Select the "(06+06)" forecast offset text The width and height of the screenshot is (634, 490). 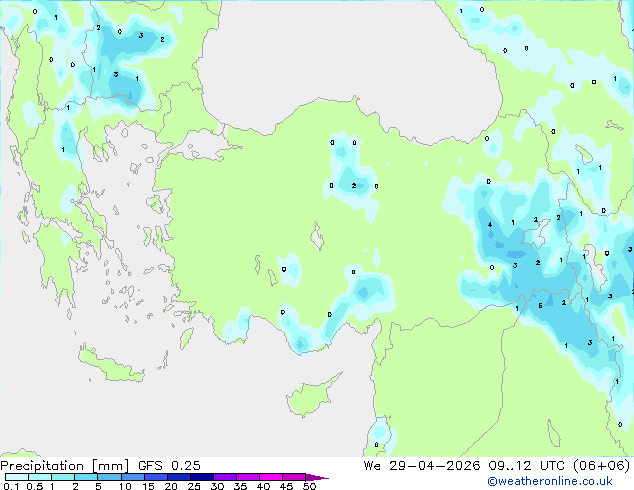point(601,466)
